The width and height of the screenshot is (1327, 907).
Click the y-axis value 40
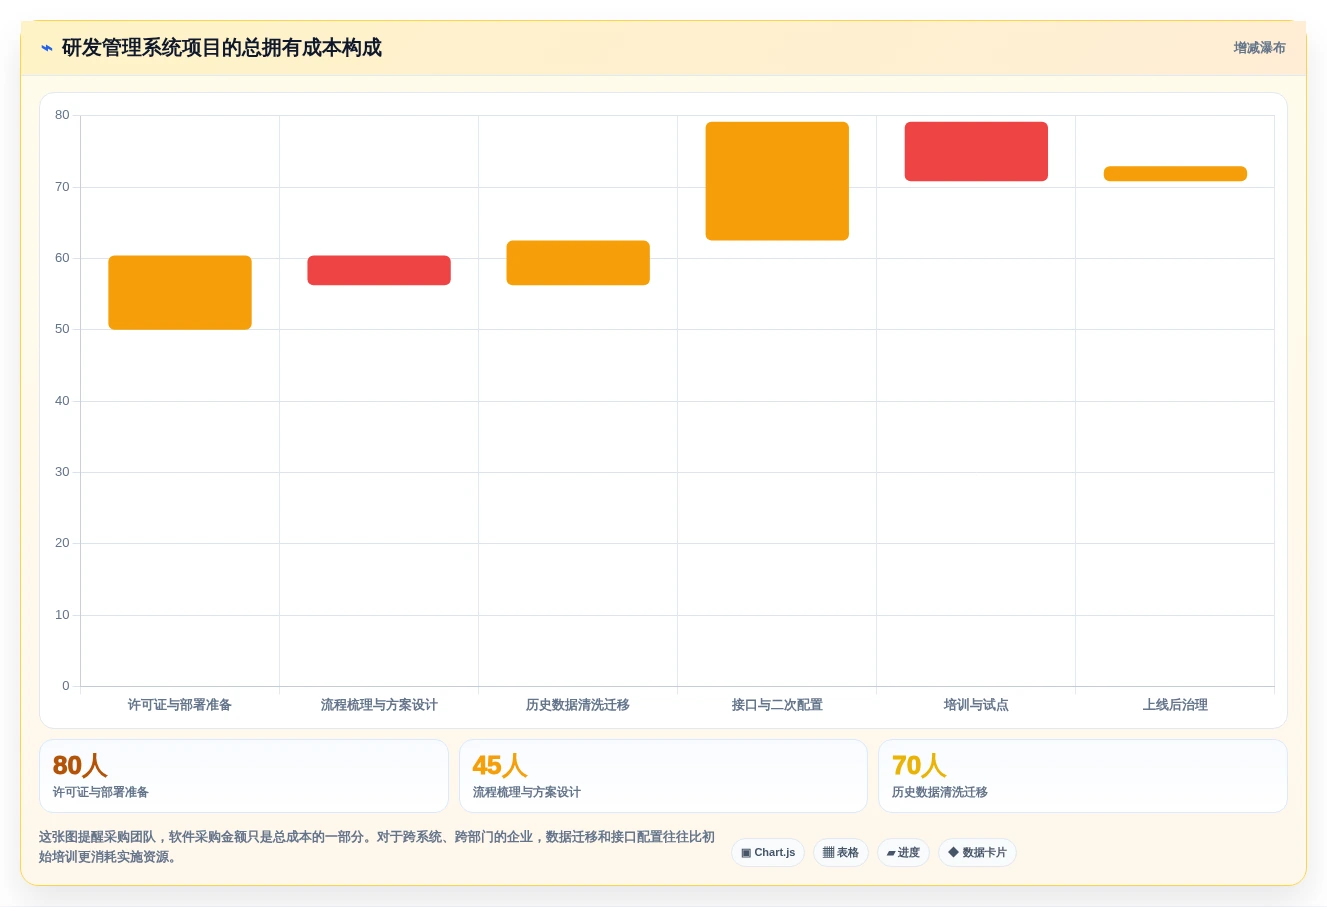coord(62,401)
